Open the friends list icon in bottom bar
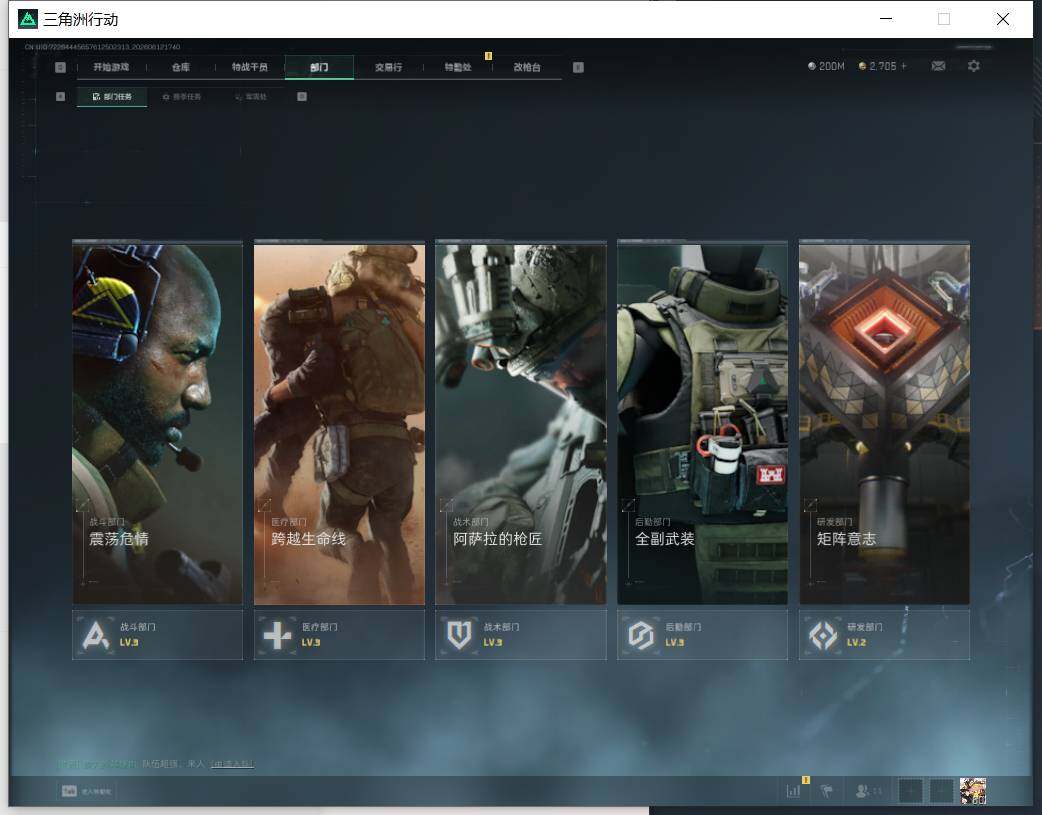The image size is (1042, 815). pyautogui.click(x=863, y=790)
